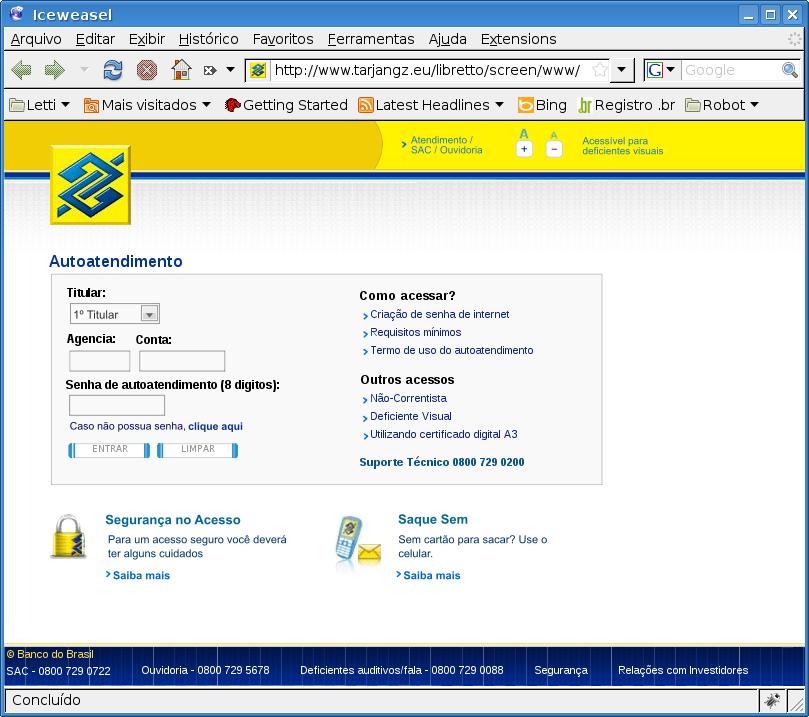Open the Bing bookmark
Screen dimensions: 809x717
tap(542, 105)
